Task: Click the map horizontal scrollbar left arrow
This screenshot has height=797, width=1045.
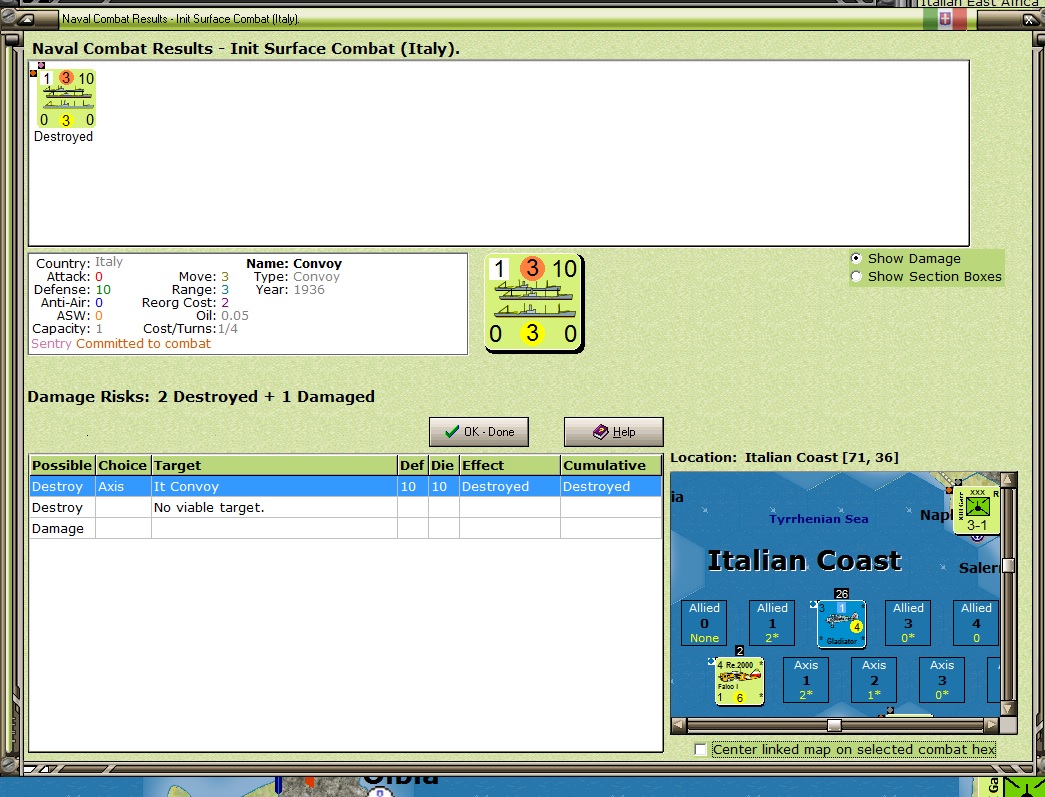Action: (678, 724)
